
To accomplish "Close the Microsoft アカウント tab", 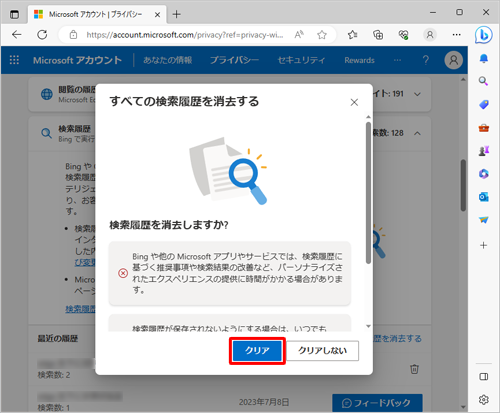I will tap(157, 15).
